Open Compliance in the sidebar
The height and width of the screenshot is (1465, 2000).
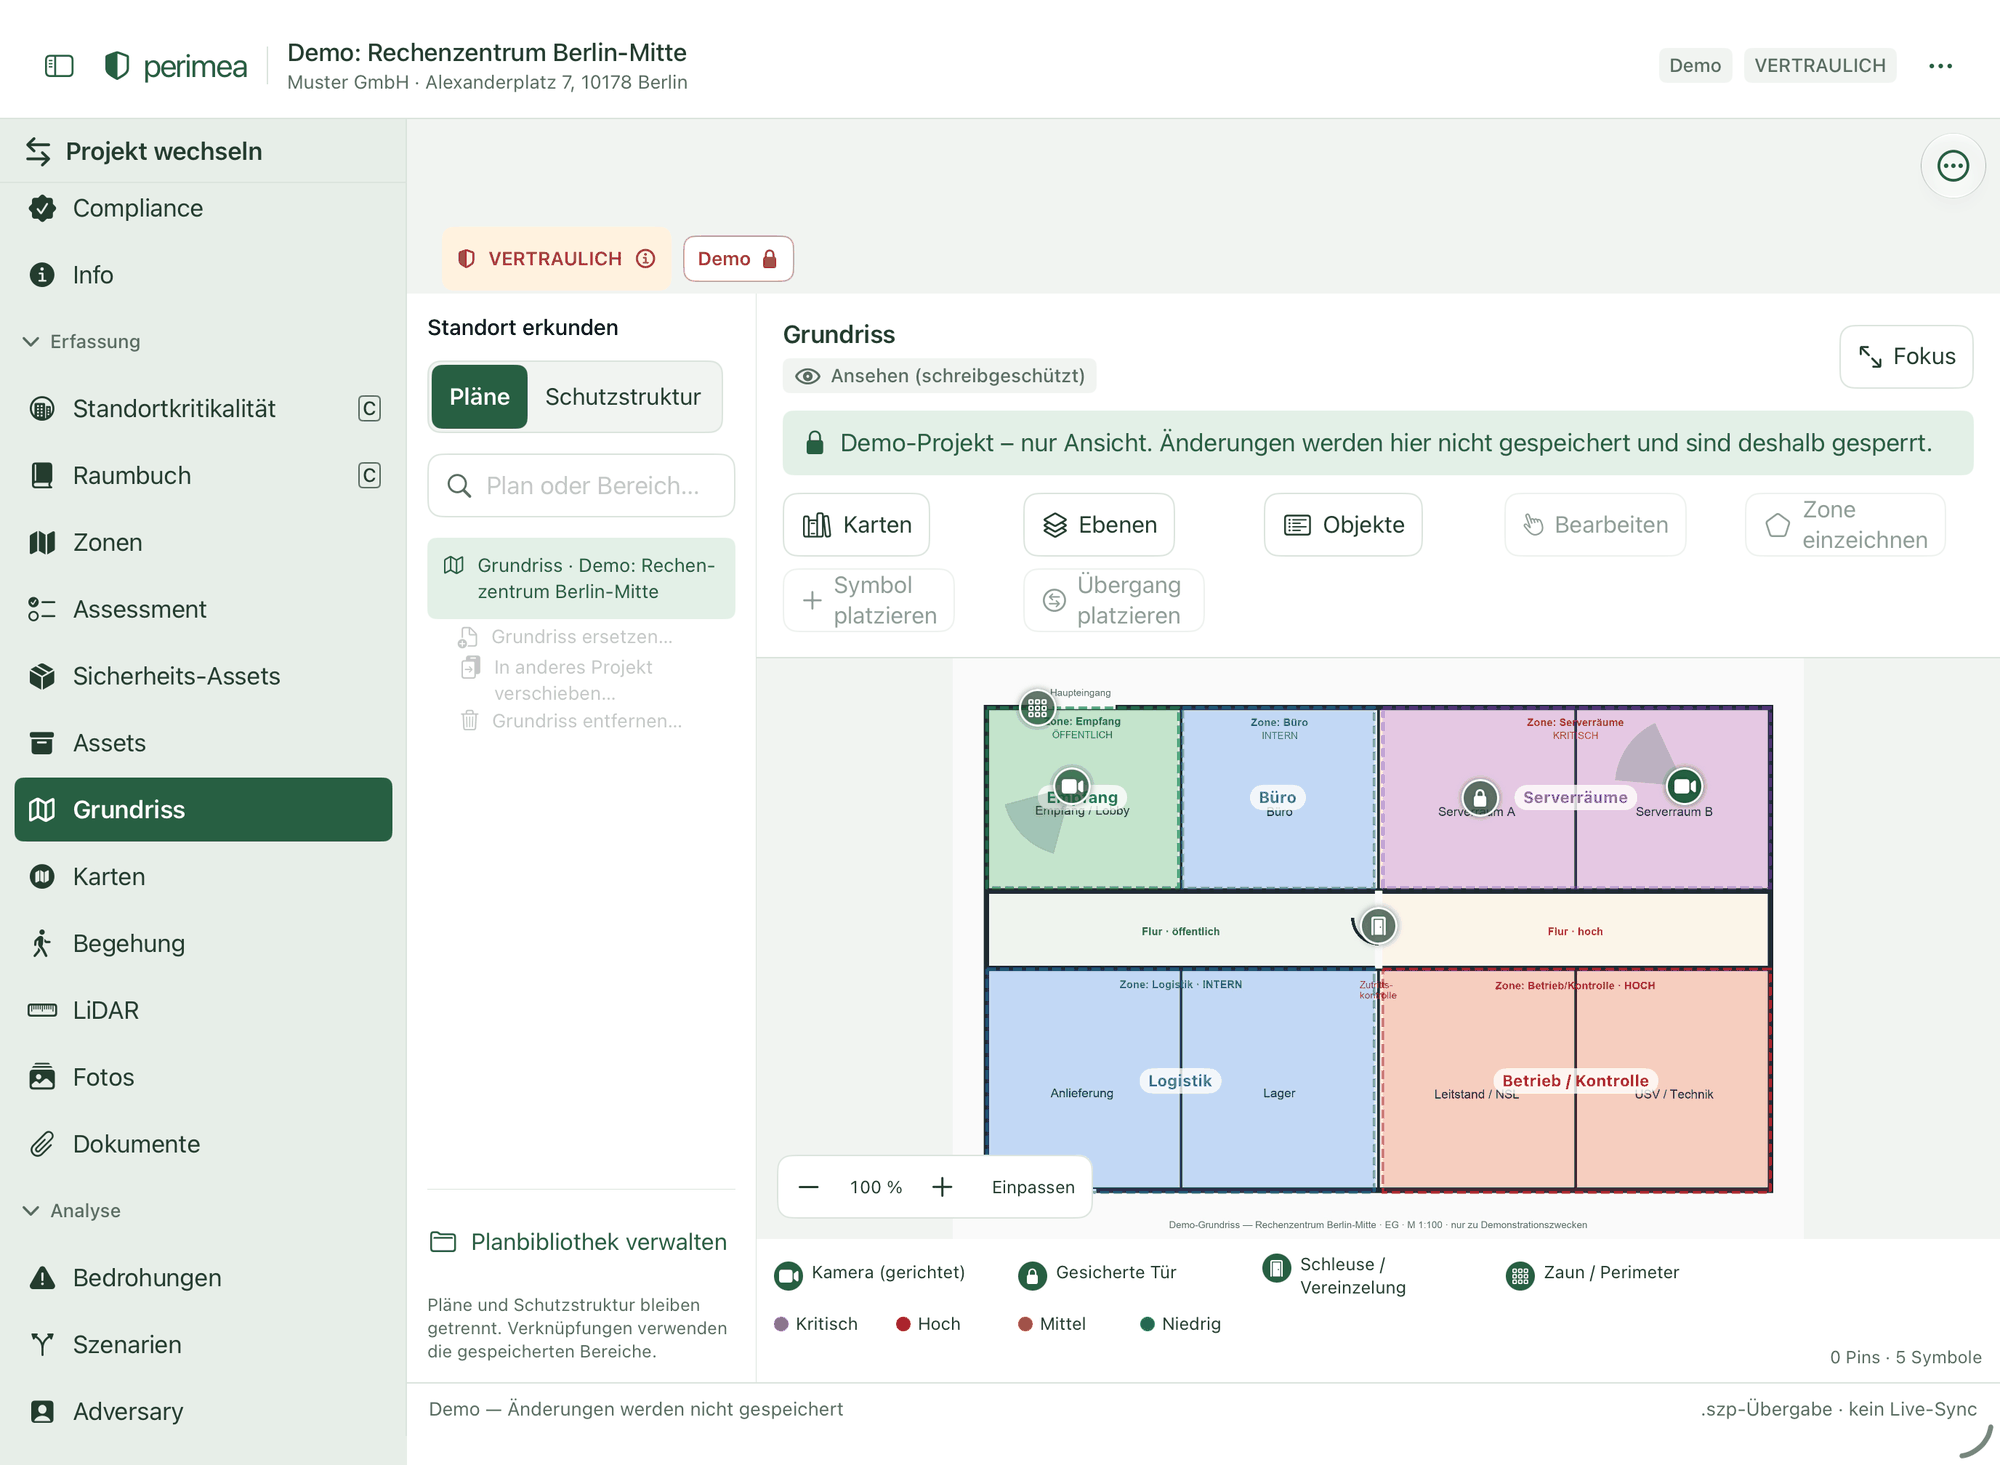tap(203, 208)
